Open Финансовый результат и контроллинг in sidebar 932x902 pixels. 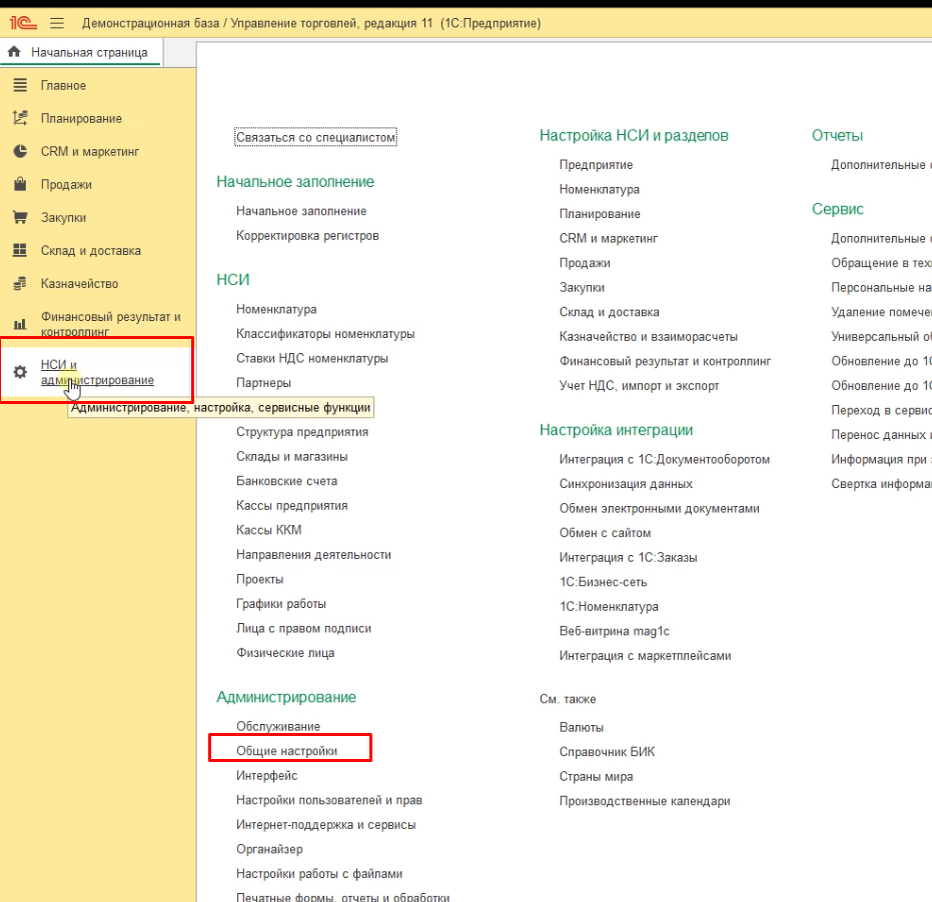coord(111,324)
